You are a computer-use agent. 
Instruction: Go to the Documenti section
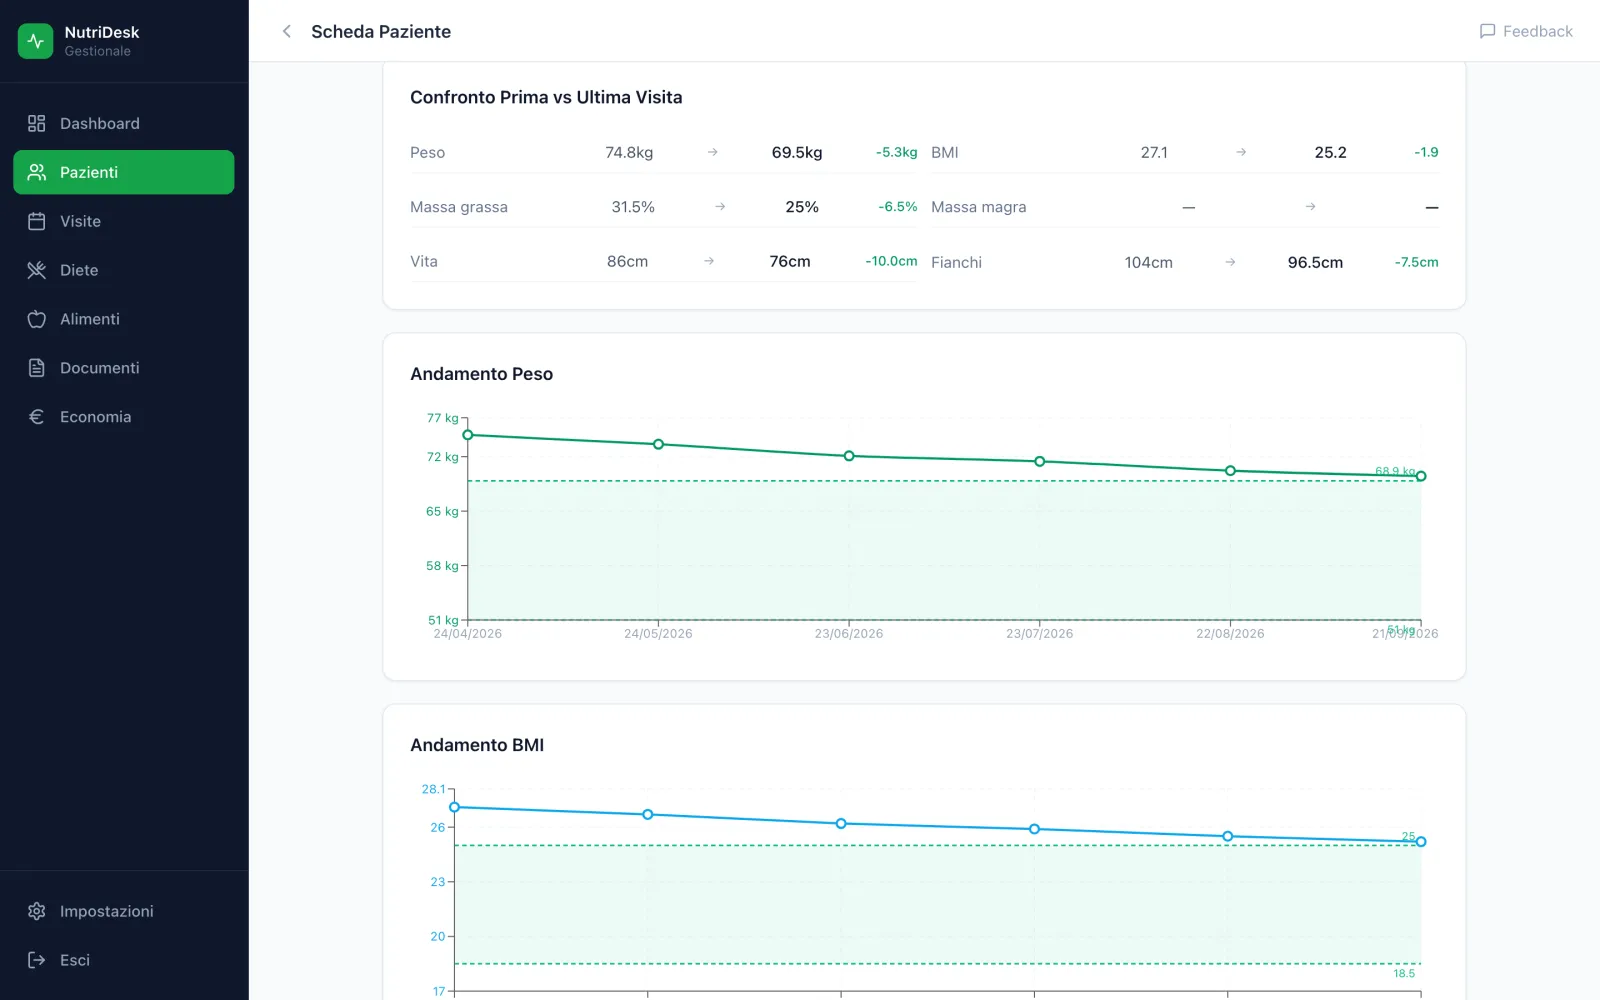click(x=124, y=368)
